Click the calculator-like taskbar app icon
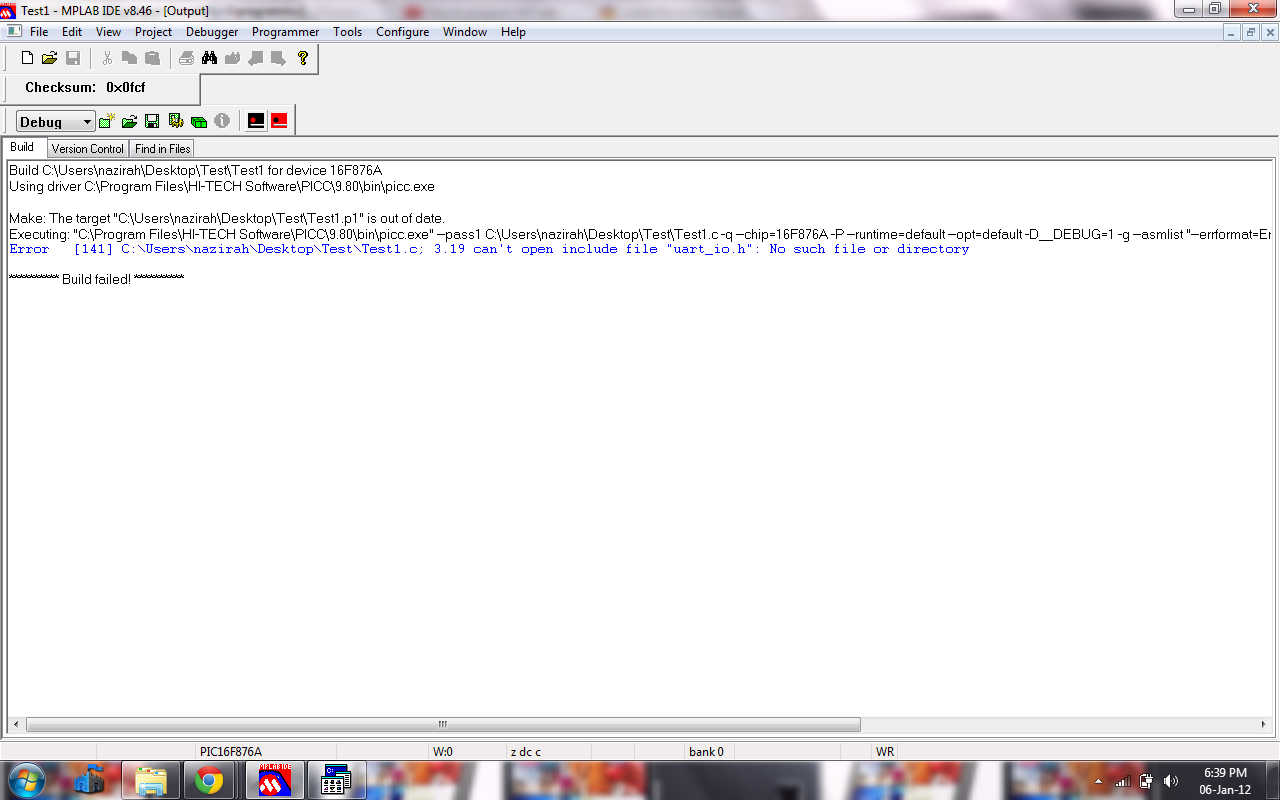Viewport: 1280px width, 800px height. pos(336,780)
